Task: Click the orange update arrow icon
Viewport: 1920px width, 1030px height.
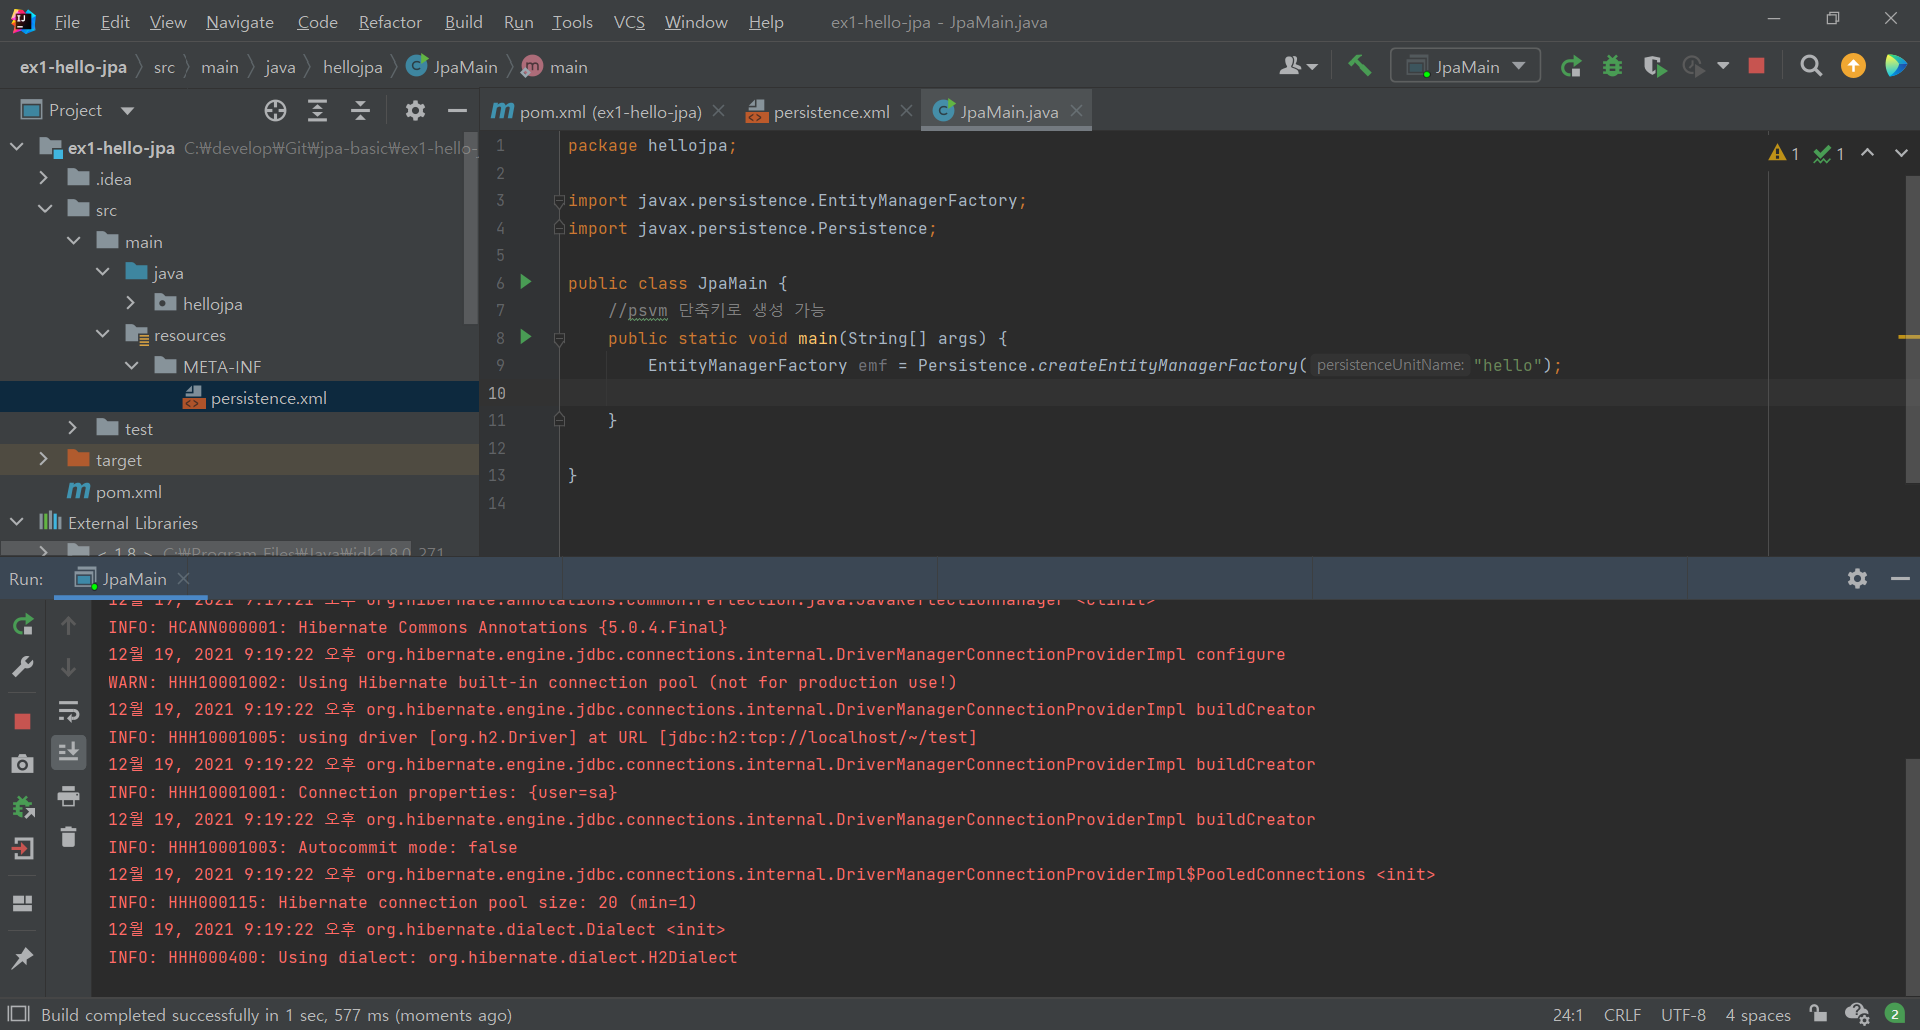Action: tap(1853, 66)
